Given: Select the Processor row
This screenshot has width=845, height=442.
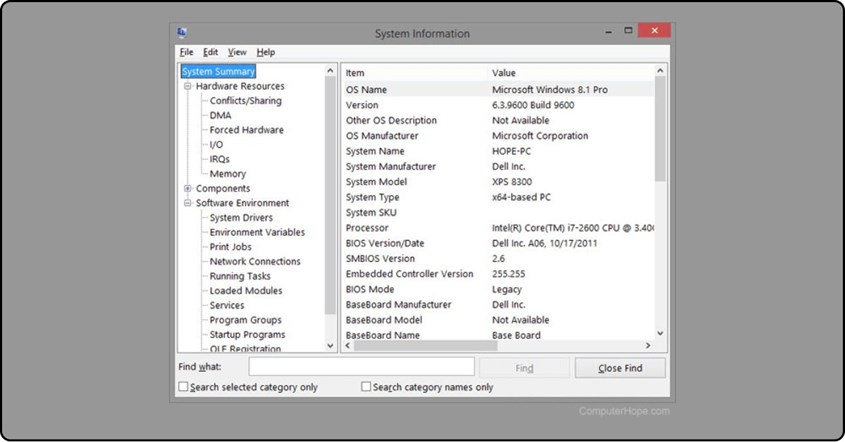Looking at the screenshot, I should click(498, 228).
